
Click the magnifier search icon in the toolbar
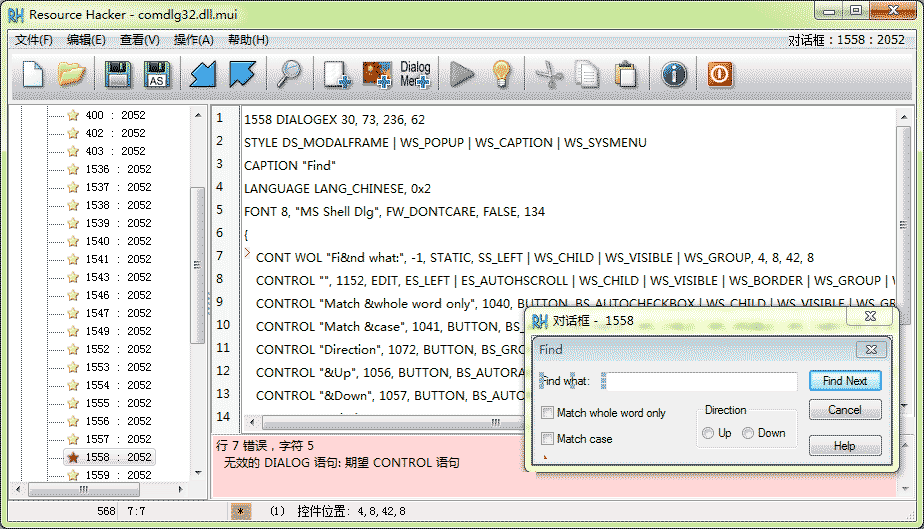pyautogui.click(x=289, y=74)
